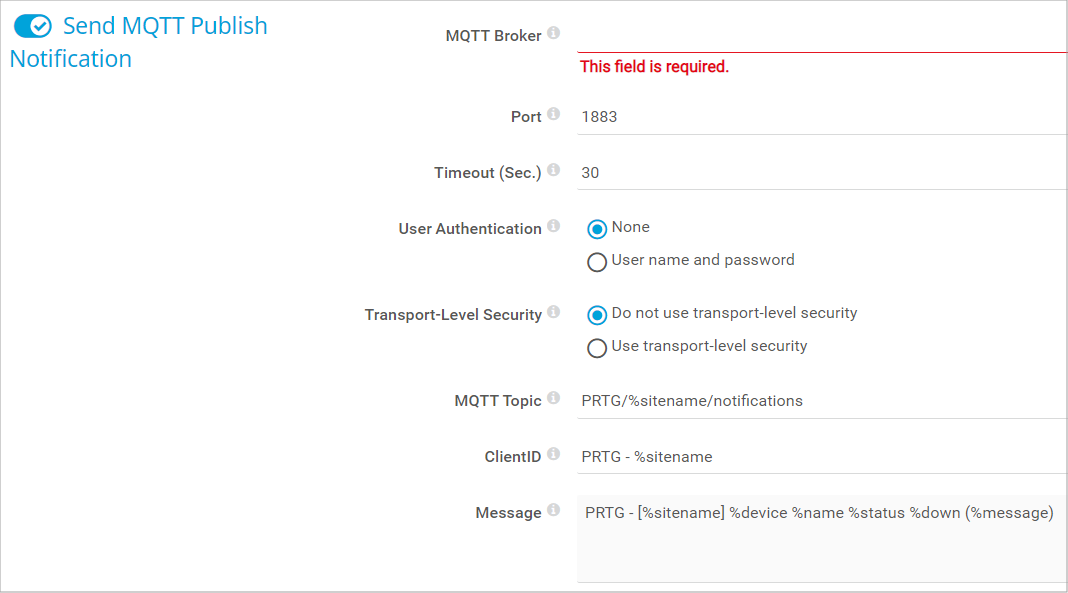Click info icon beside Port label
The image size is (1068, 593).
pos(554,115)
